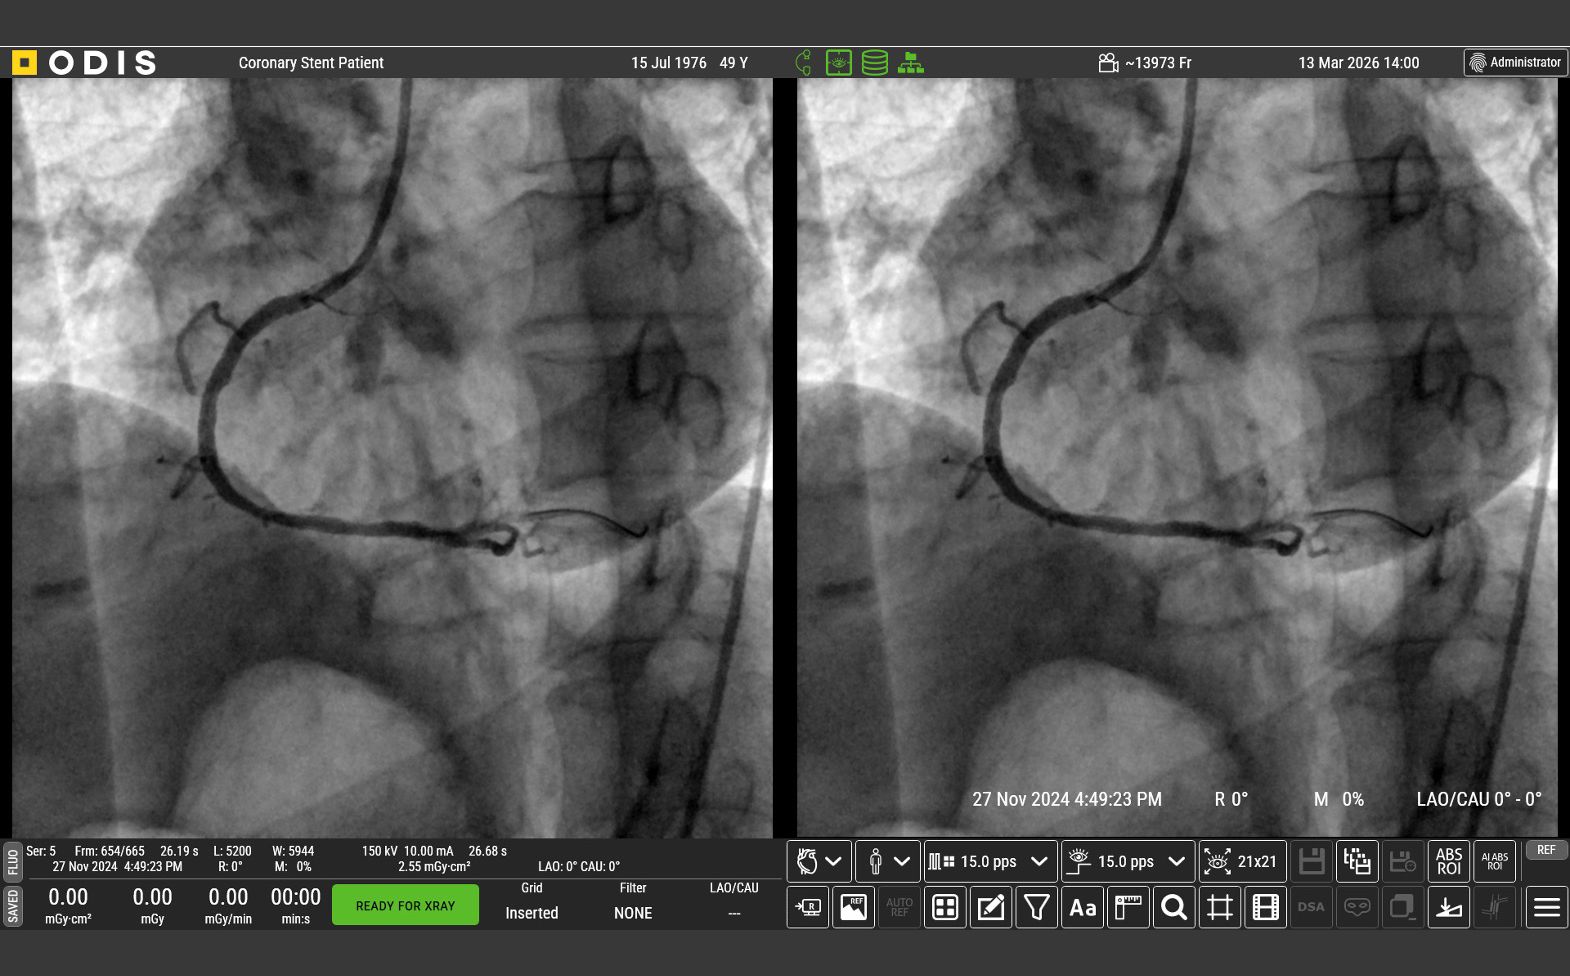This screenshot has width=1570, height=976.
Task: Click the 'Frm: 654/665' frame counter
Action: pyautogui.click(x=110, y=851)
